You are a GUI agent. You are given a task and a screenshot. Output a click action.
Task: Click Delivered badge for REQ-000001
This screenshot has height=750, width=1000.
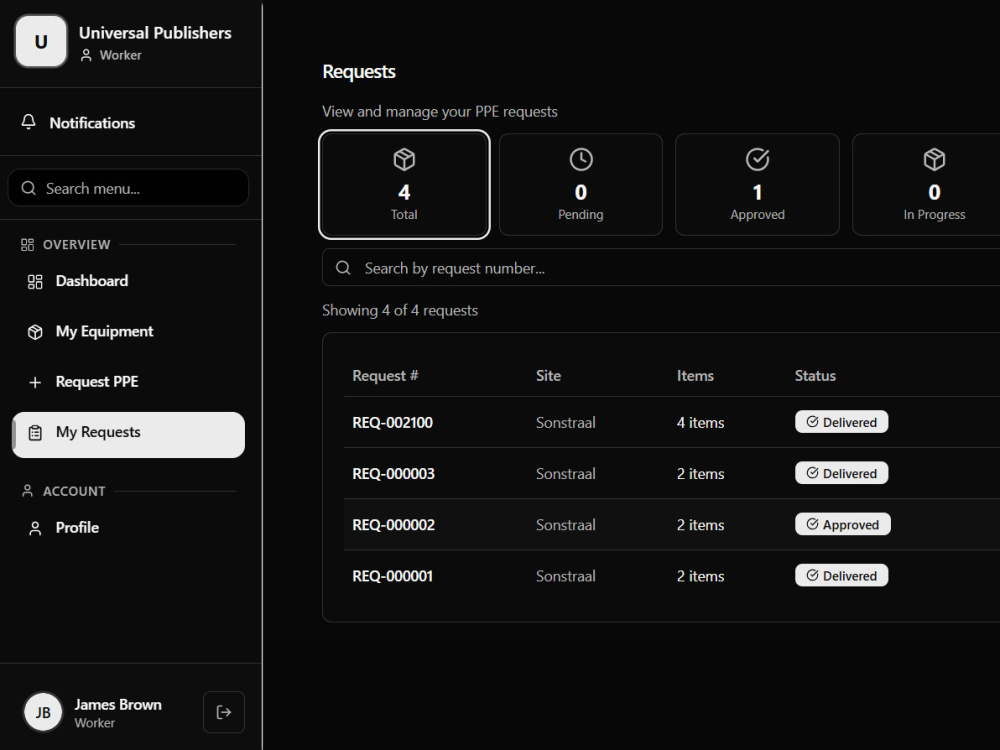tap(841, 575)
